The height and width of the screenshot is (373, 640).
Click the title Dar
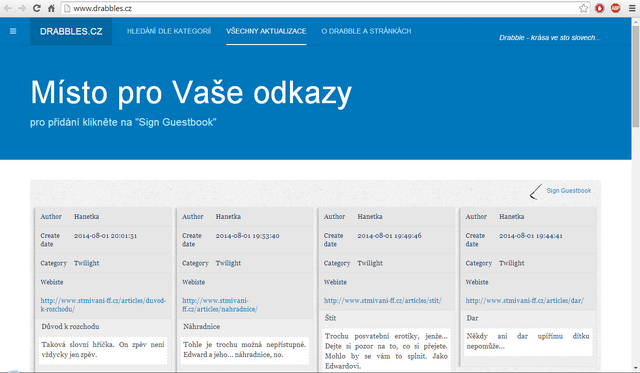(x=472, y=318)
